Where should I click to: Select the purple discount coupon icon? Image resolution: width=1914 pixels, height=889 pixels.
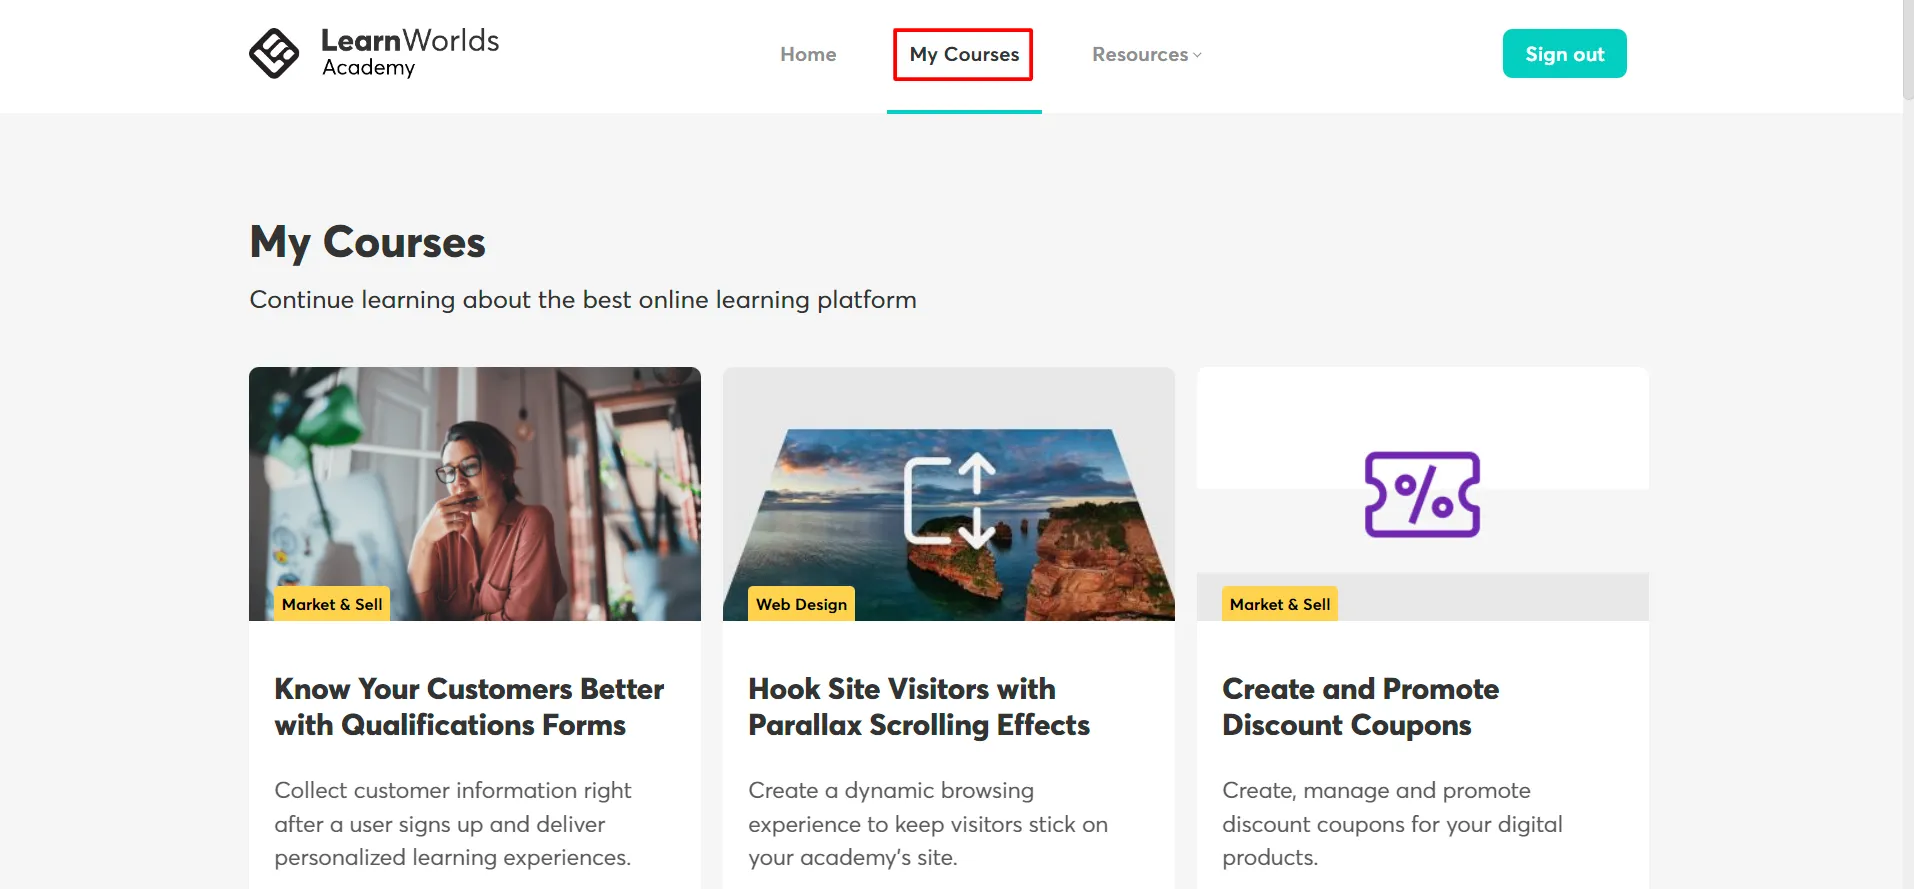1421,494
